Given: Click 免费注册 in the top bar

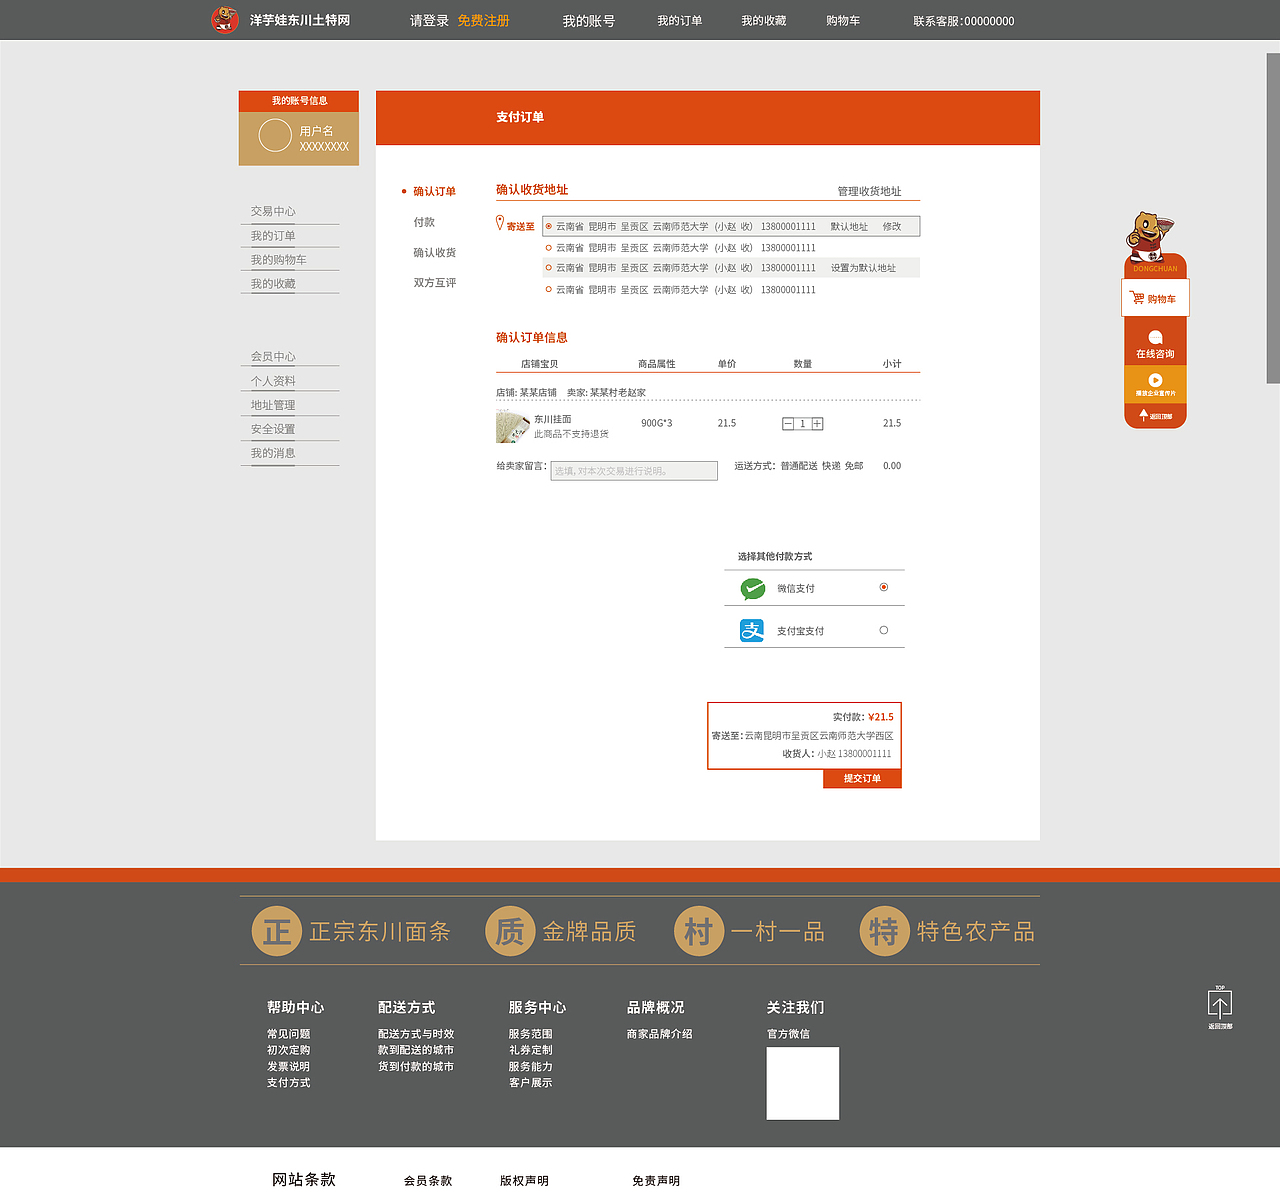Looking at the screenshot, I should pos(483,20).
